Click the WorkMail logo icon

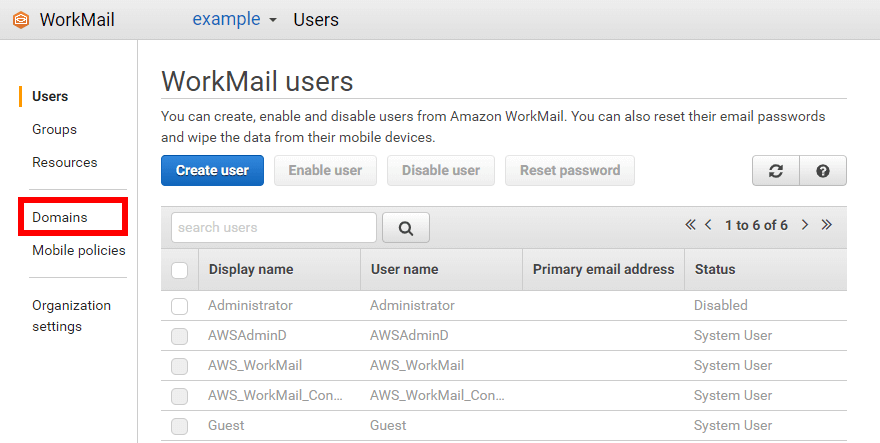[20, 20]
